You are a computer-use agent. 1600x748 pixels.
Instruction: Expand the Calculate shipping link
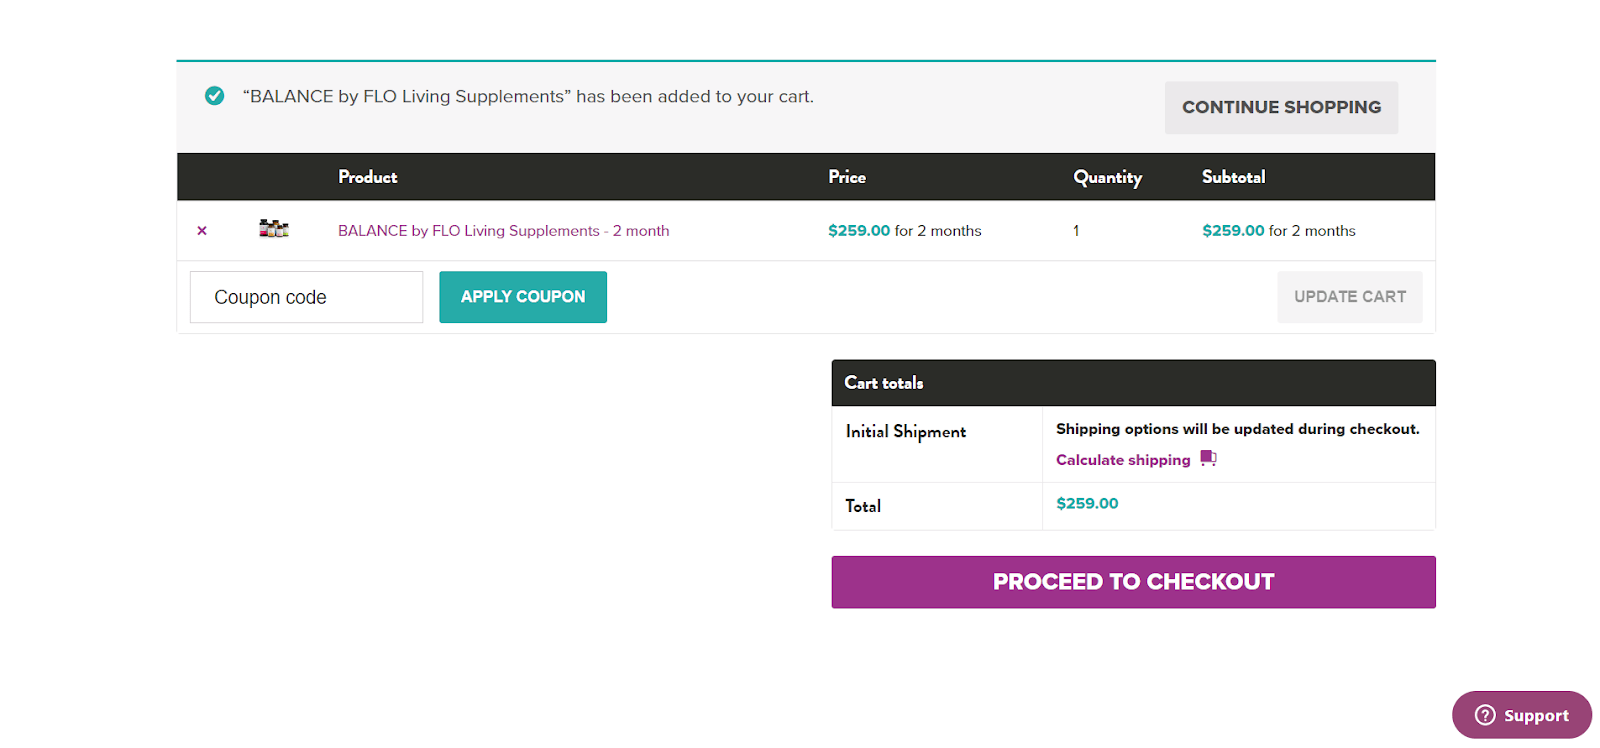(1123, 460)
